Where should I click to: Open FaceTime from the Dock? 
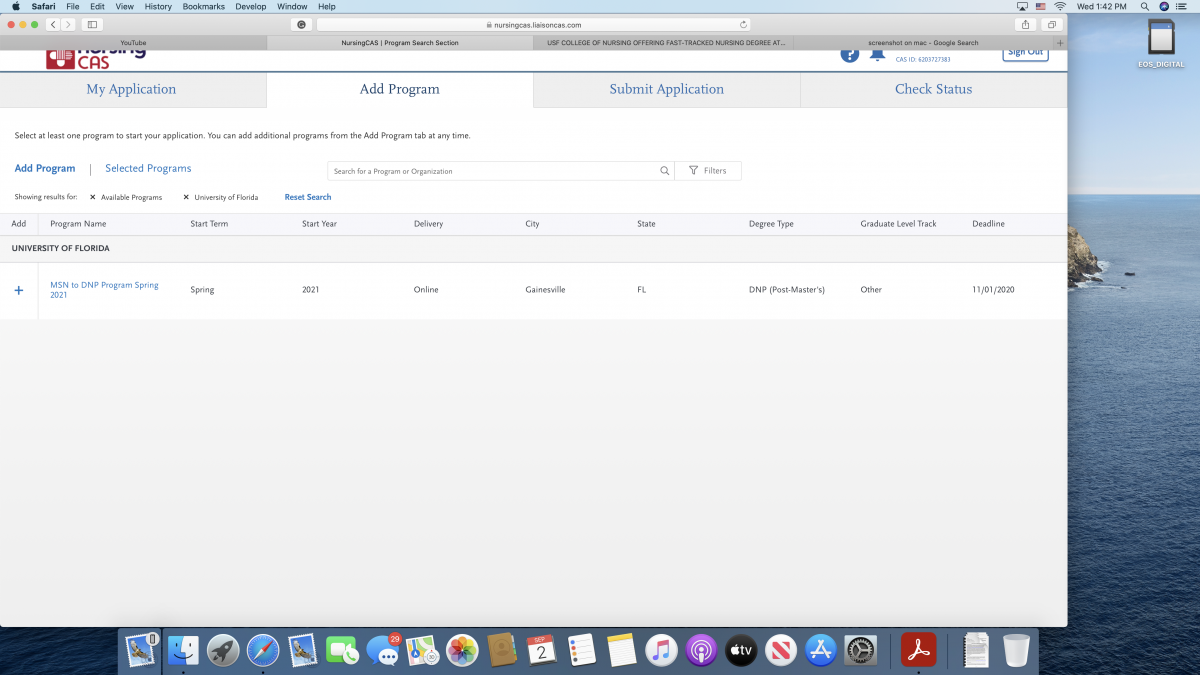pos(343,650)
